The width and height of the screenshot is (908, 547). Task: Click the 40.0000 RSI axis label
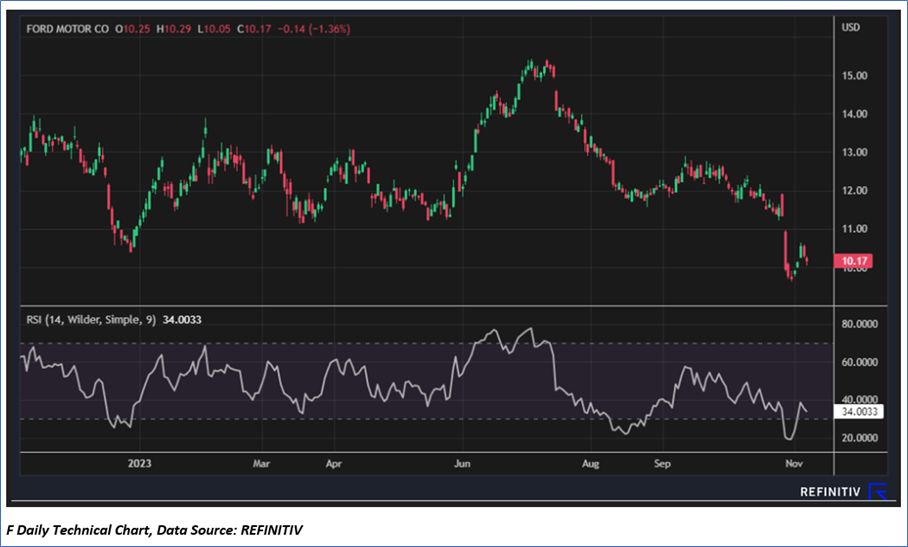coord(859,399)
